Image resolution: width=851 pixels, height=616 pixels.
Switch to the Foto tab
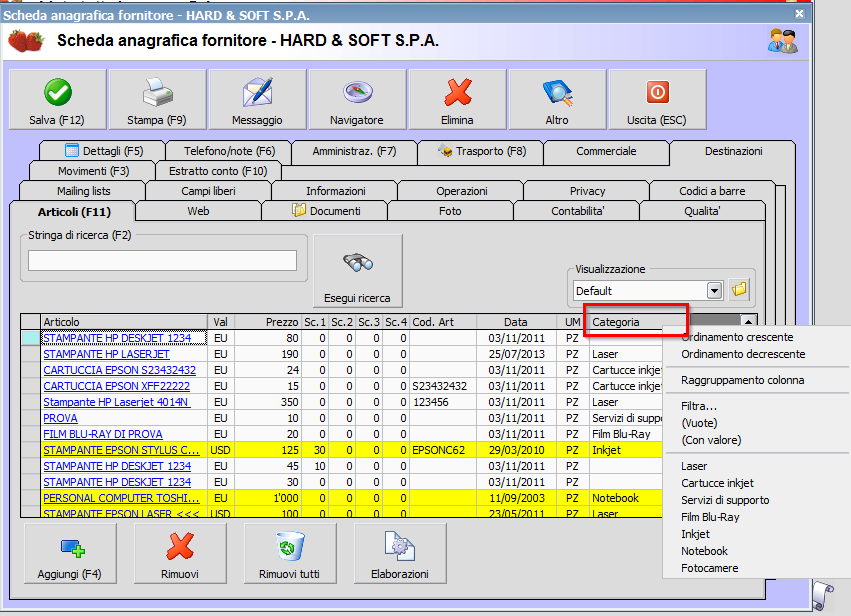click(x=450, y=211)
